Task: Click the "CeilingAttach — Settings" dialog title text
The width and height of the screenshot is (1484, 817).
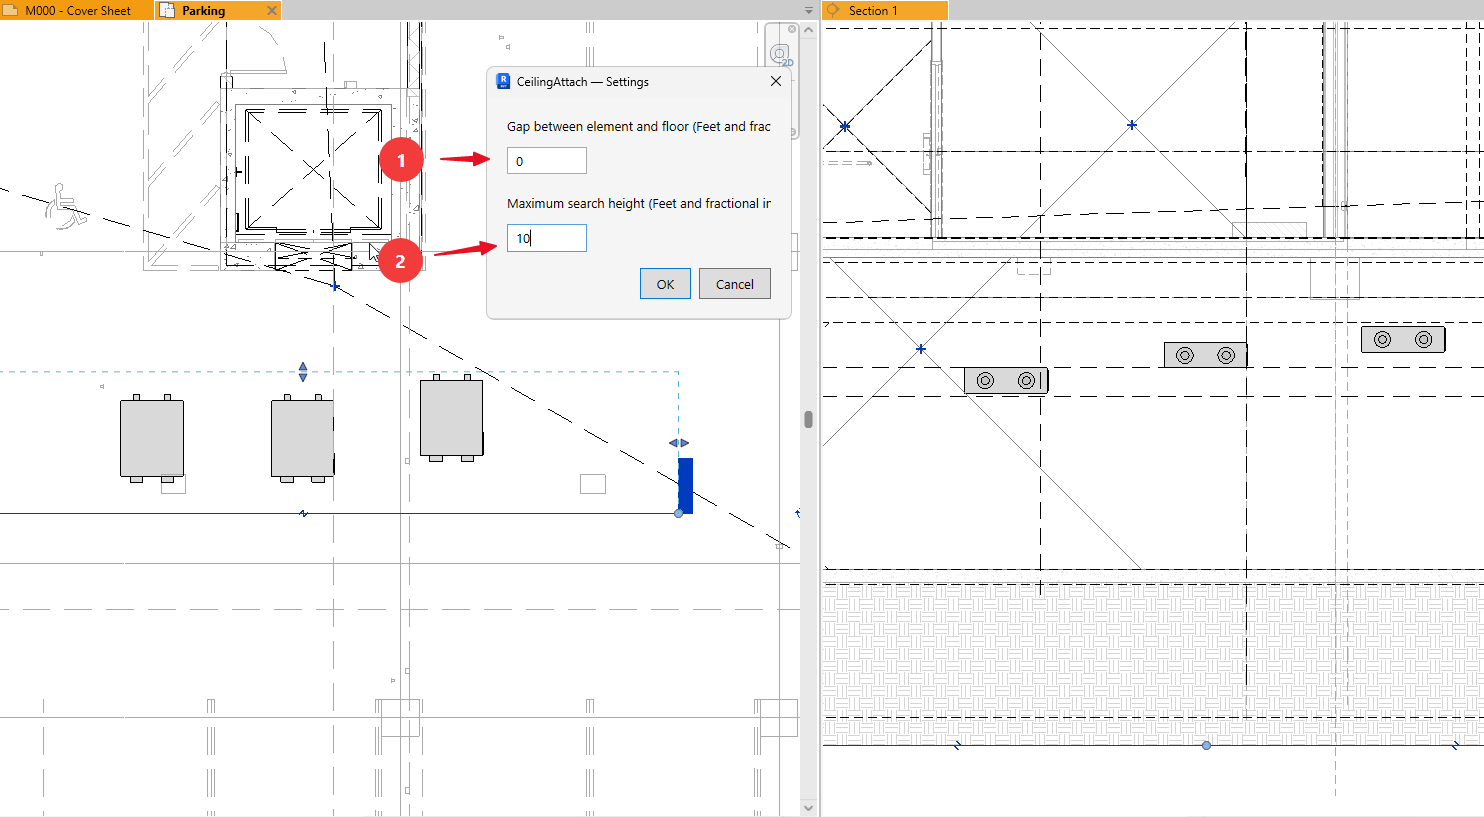Action: pyautogui.click(x=583, y=82)
